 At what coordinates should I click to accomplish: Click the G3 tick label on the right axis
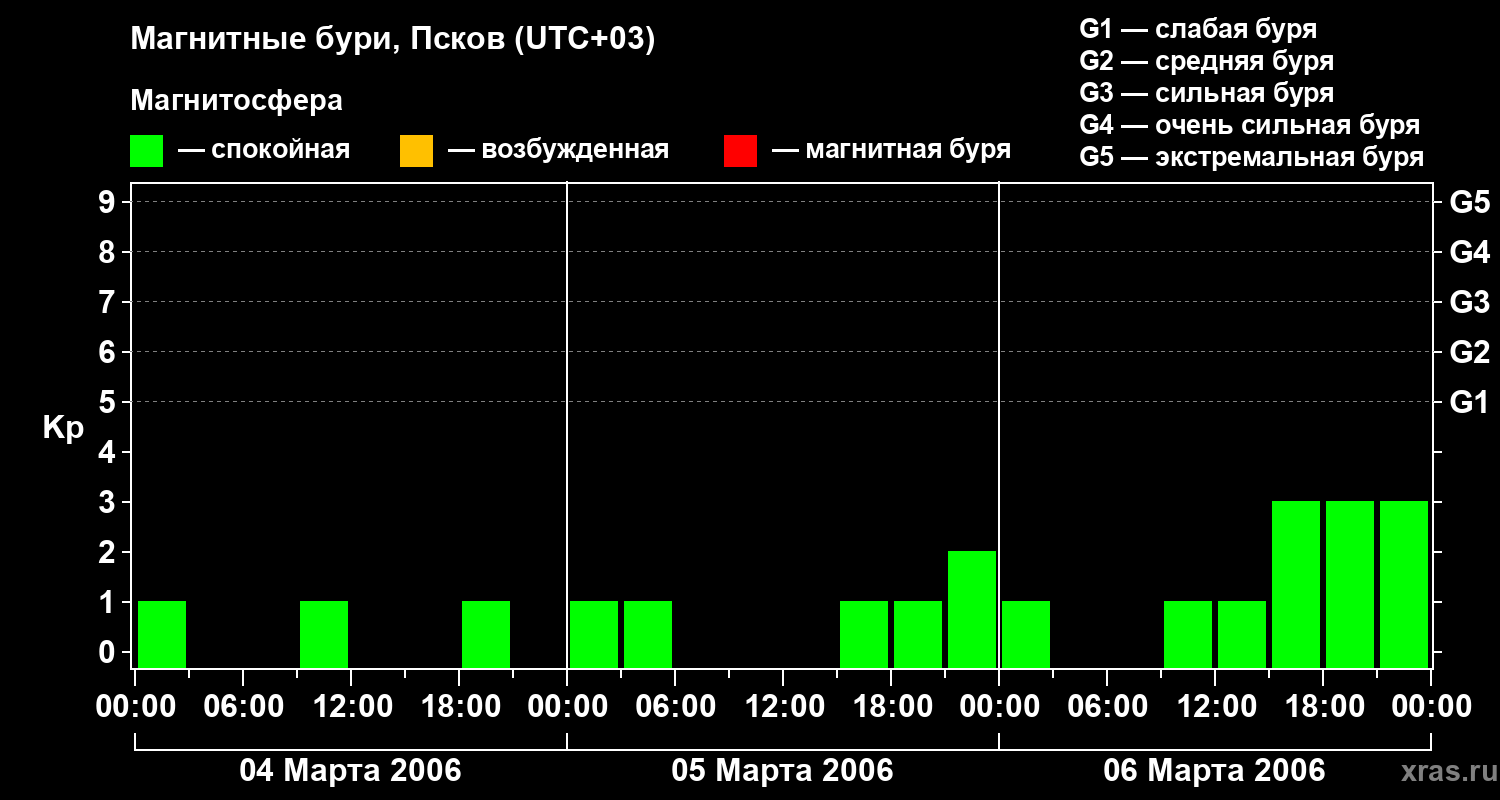pyautogui.click(x=1470, y=302)
